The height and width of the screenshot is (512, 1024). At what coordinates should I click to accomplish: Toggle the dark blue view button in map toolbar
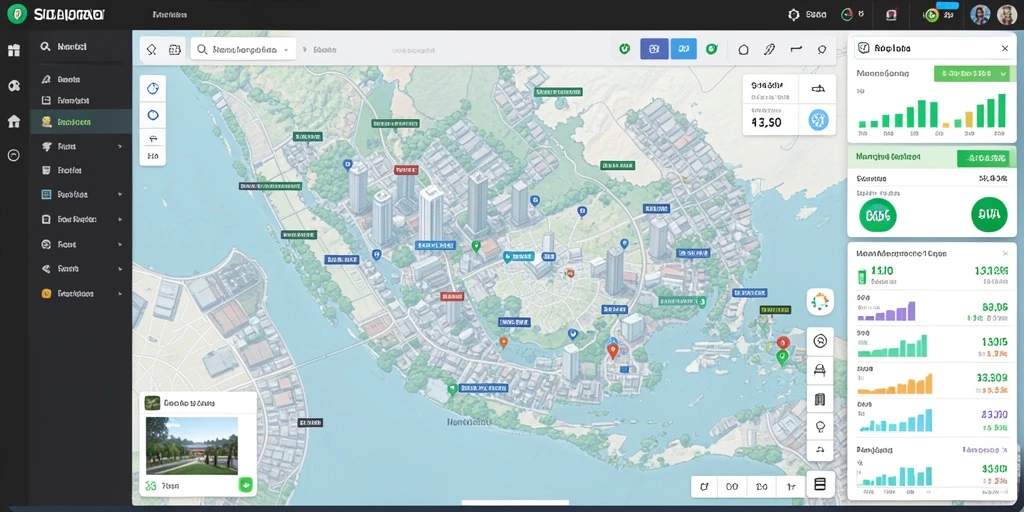[654, 48]
